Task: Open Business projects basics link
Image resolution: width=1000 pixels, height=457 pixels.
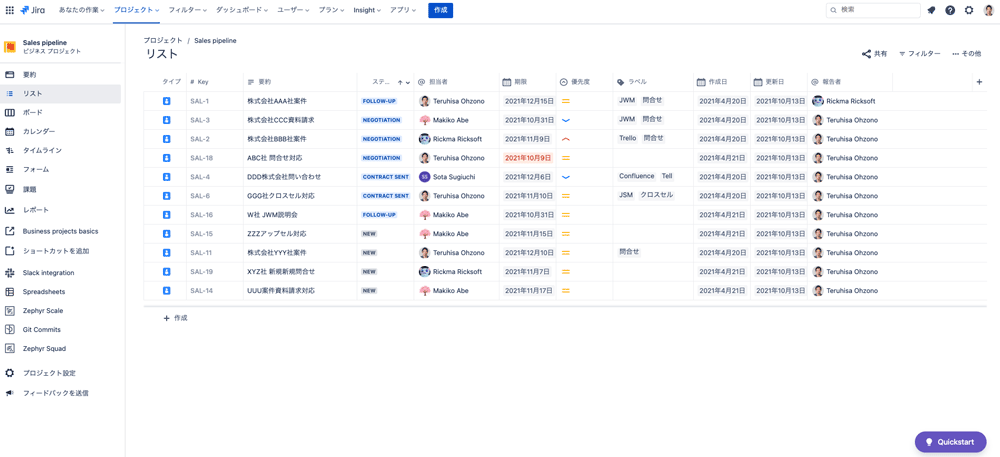Action: pos(60,231)
